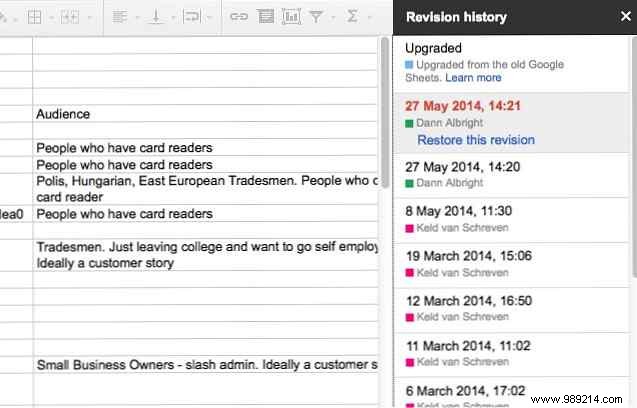Click green square beside 14:21 Dann Albright
637x408 pixels.
click(x=409, y=124)
